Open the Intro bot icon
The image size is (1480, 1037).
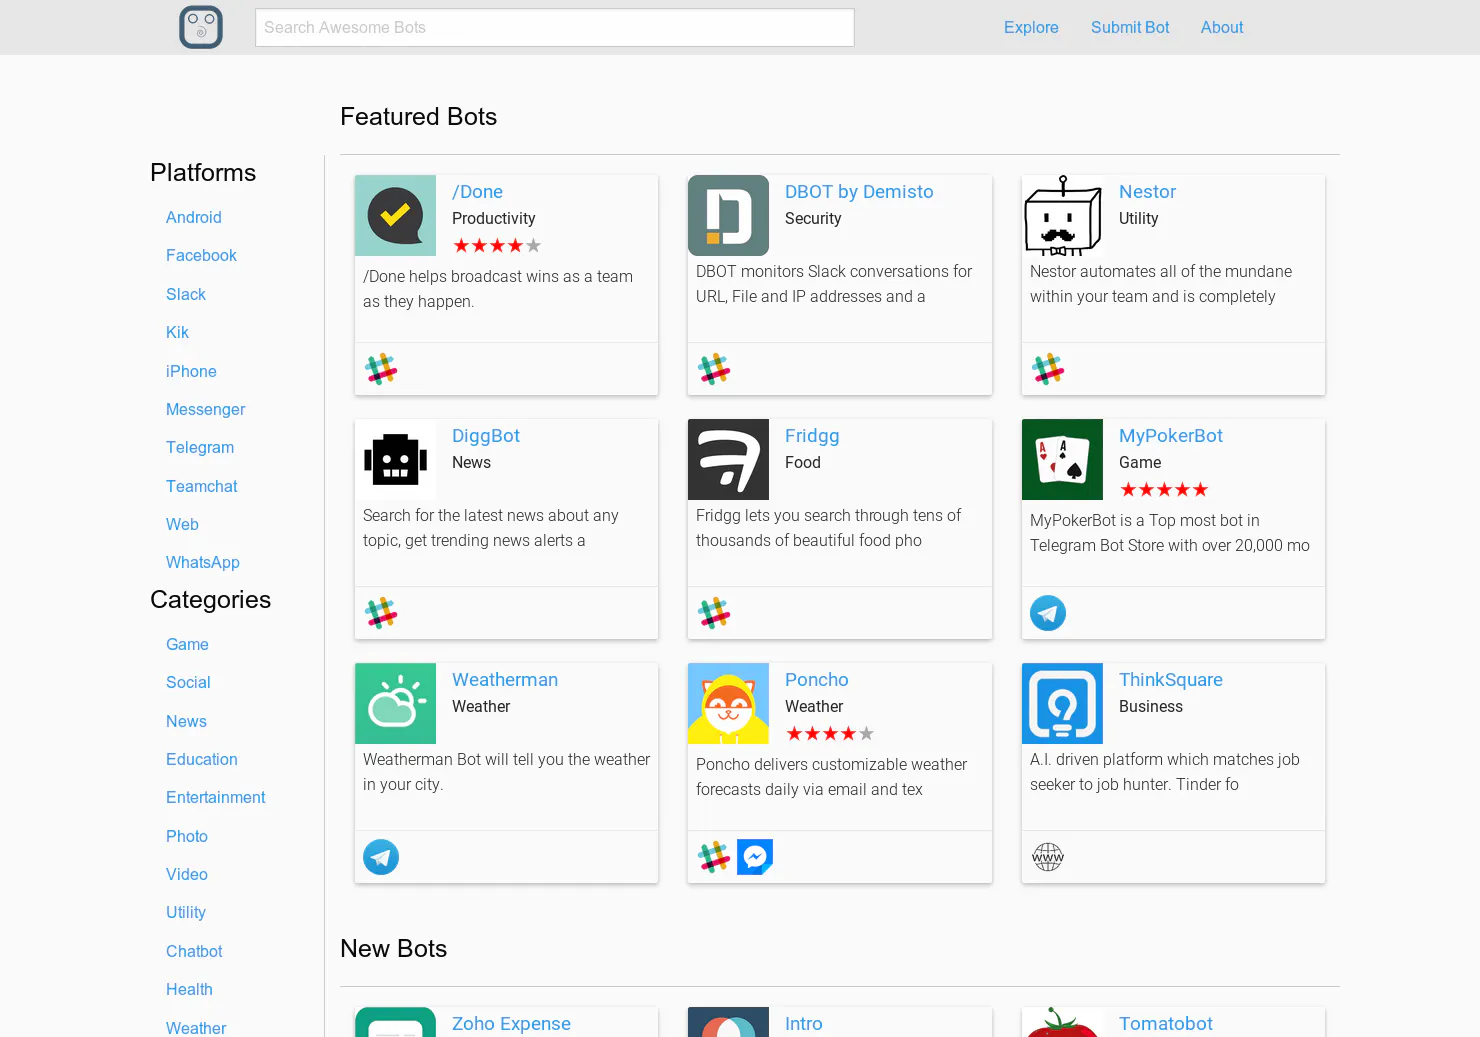tap(728, 1022)
